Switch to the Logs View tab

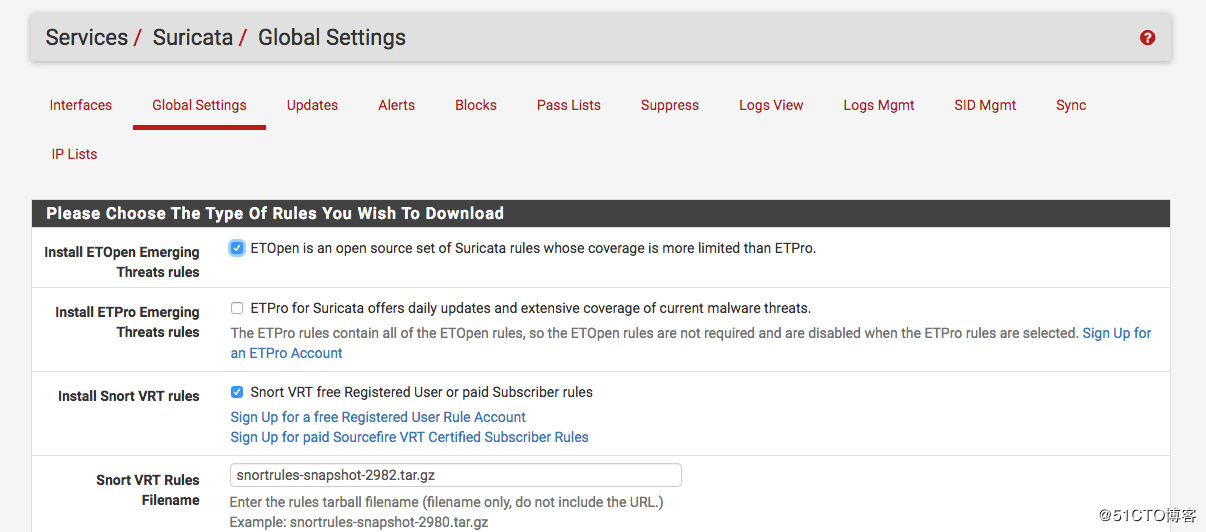click(771, 105)
